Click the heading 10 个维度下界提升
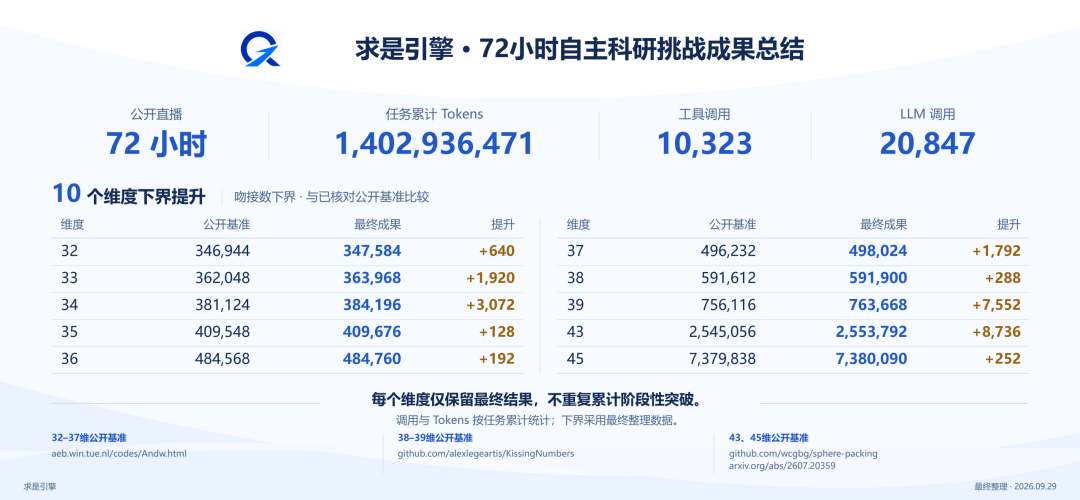The image size is (1080, 500). pos(129,196)
